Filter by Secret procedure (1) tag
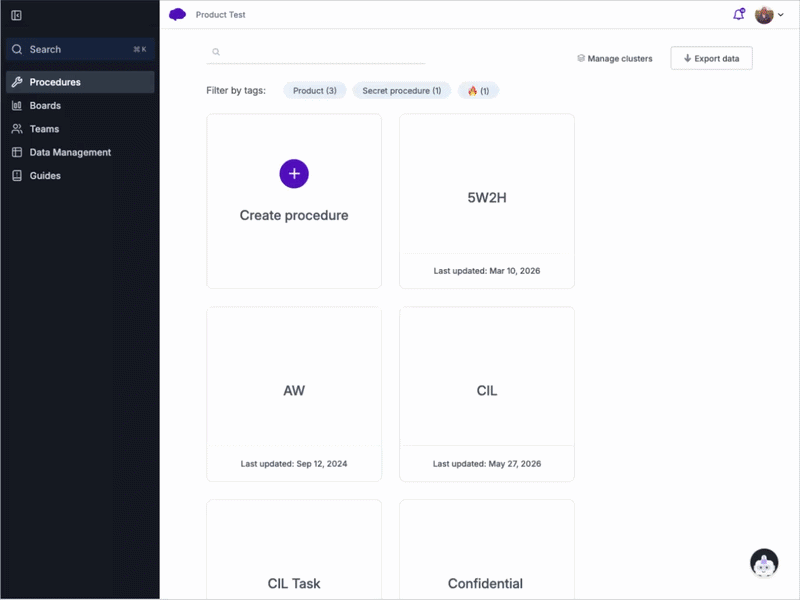This screenshot has width=800, height=600. tap(402, 90)
